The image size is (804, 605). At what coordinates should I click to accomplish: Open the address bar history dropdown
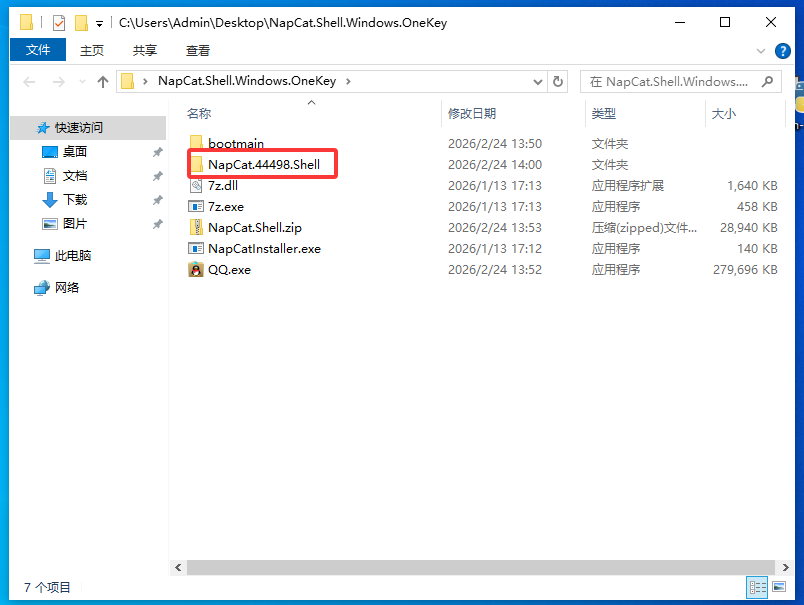537,82
